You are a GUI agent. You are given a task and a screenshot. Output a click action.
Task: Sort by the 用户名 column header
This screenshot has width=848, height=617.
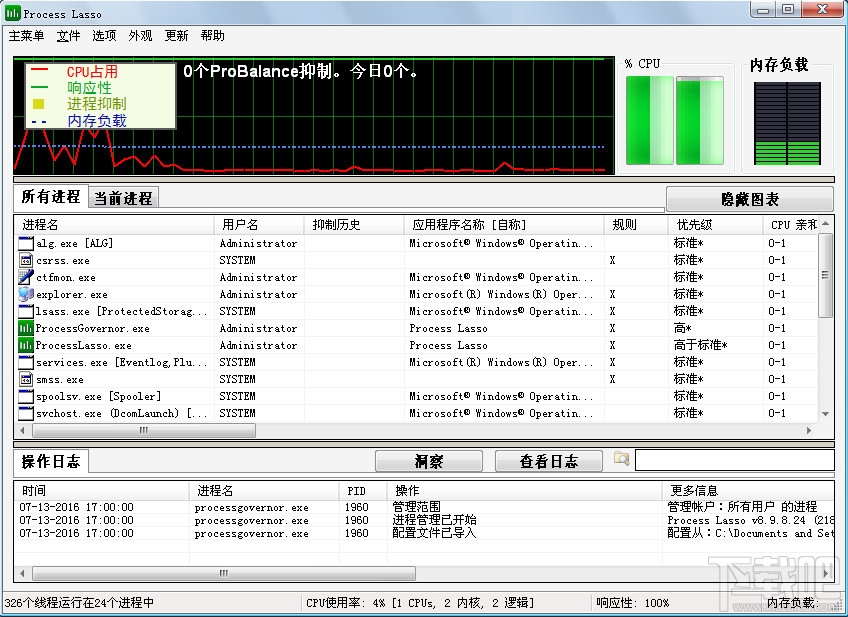coord(259,225)
